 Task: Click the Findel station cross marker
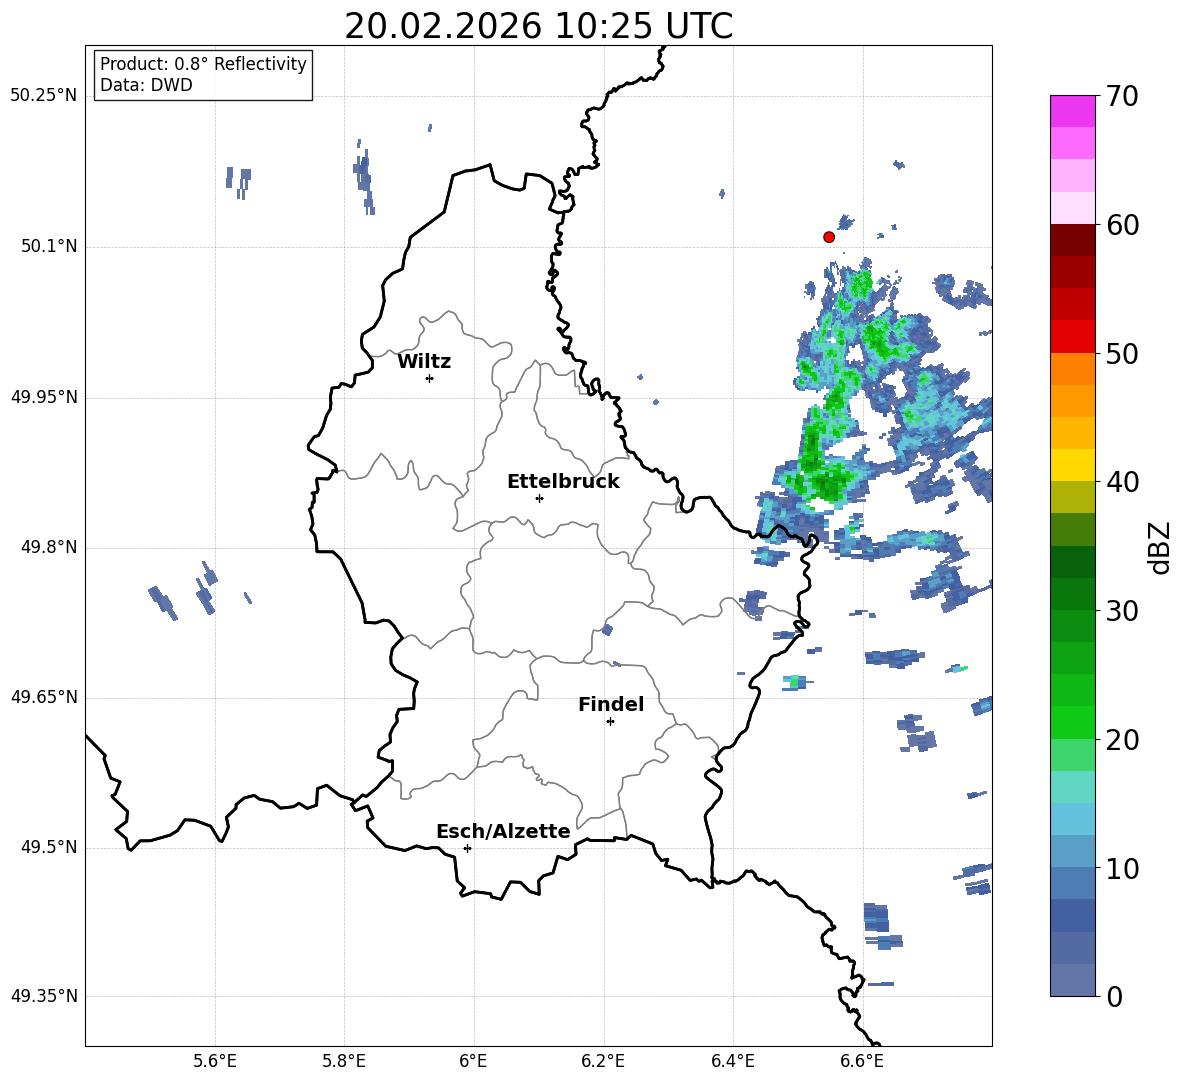coord(610,722)
